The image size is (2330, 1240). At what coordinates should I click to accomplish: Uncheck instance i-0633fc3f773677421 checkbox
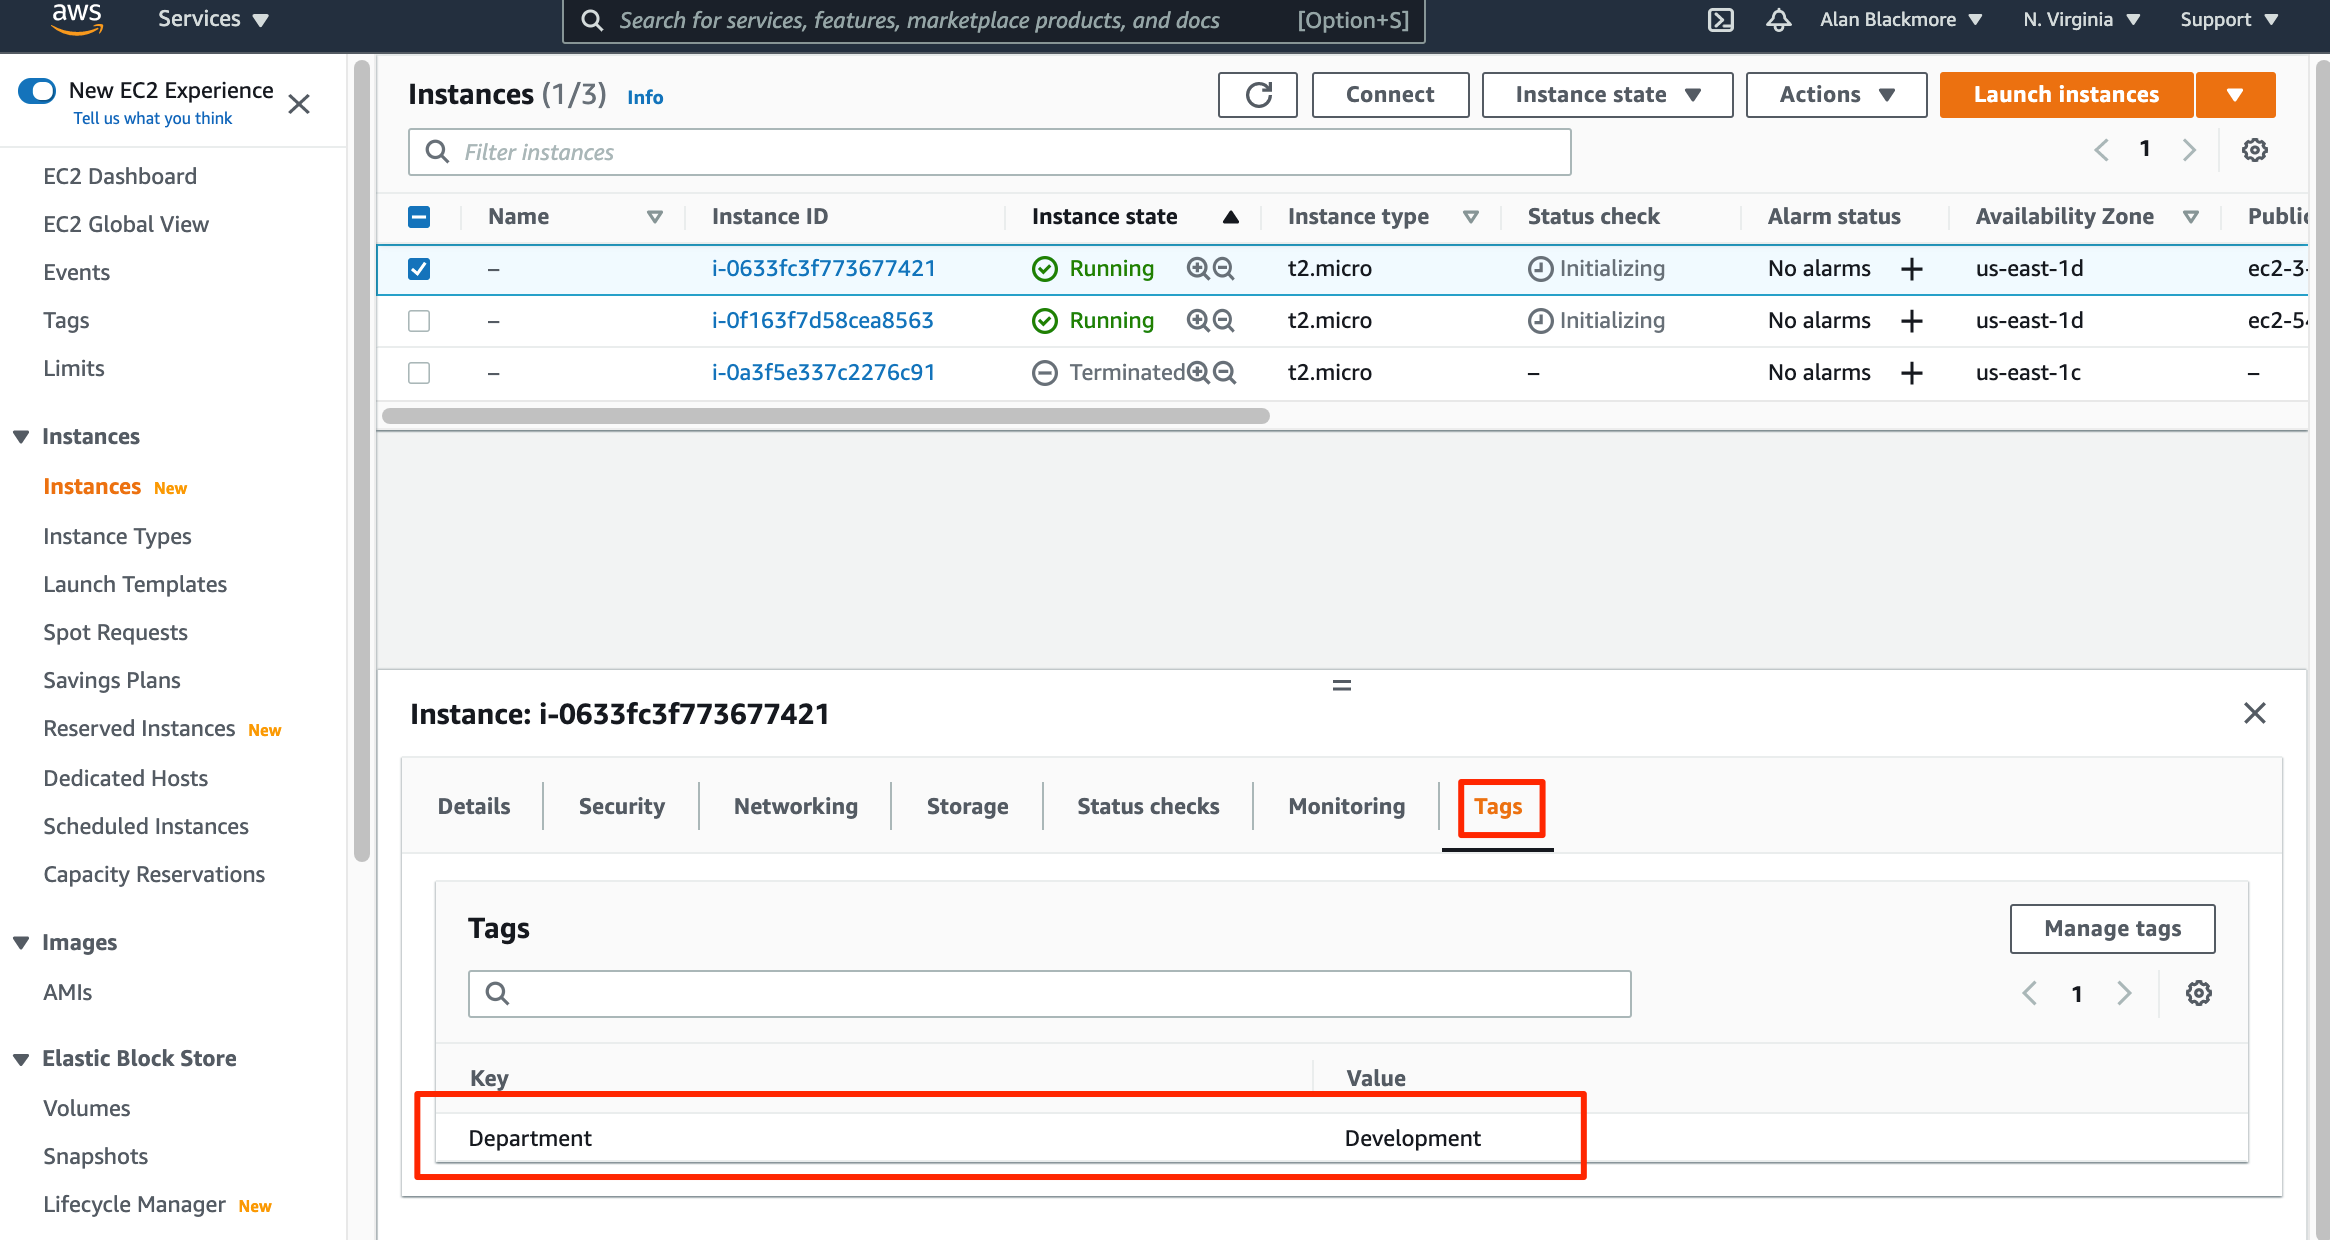point(419,269)
